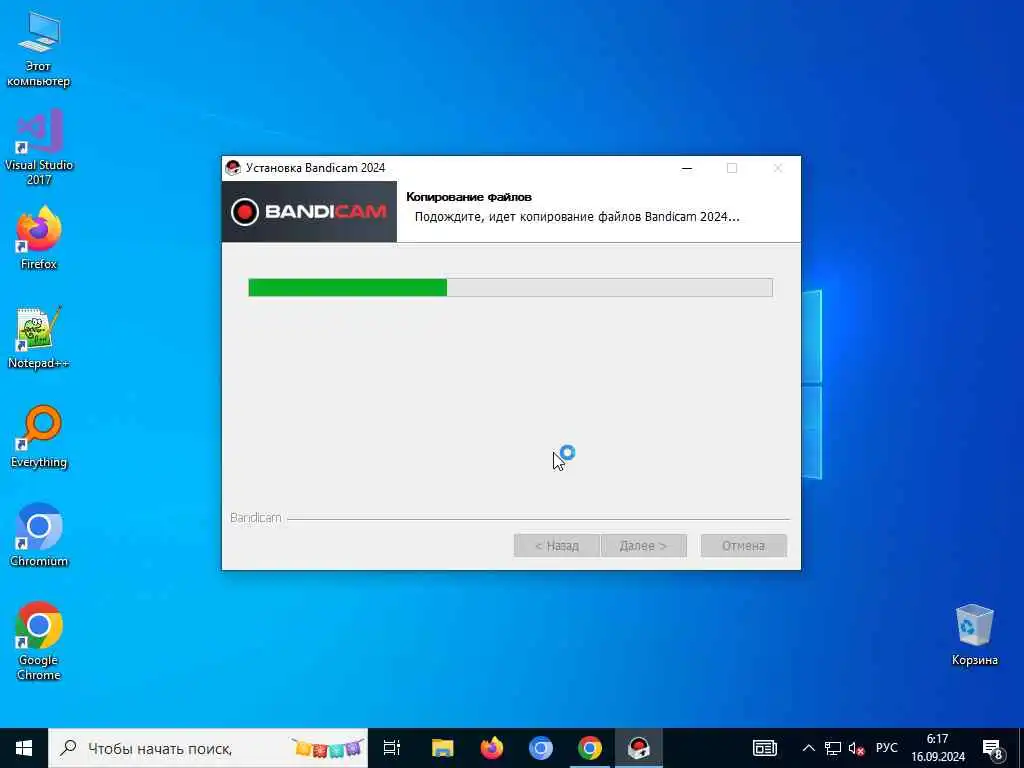
Task: Click the Bandicam logo banner
Action: point(309,212)
